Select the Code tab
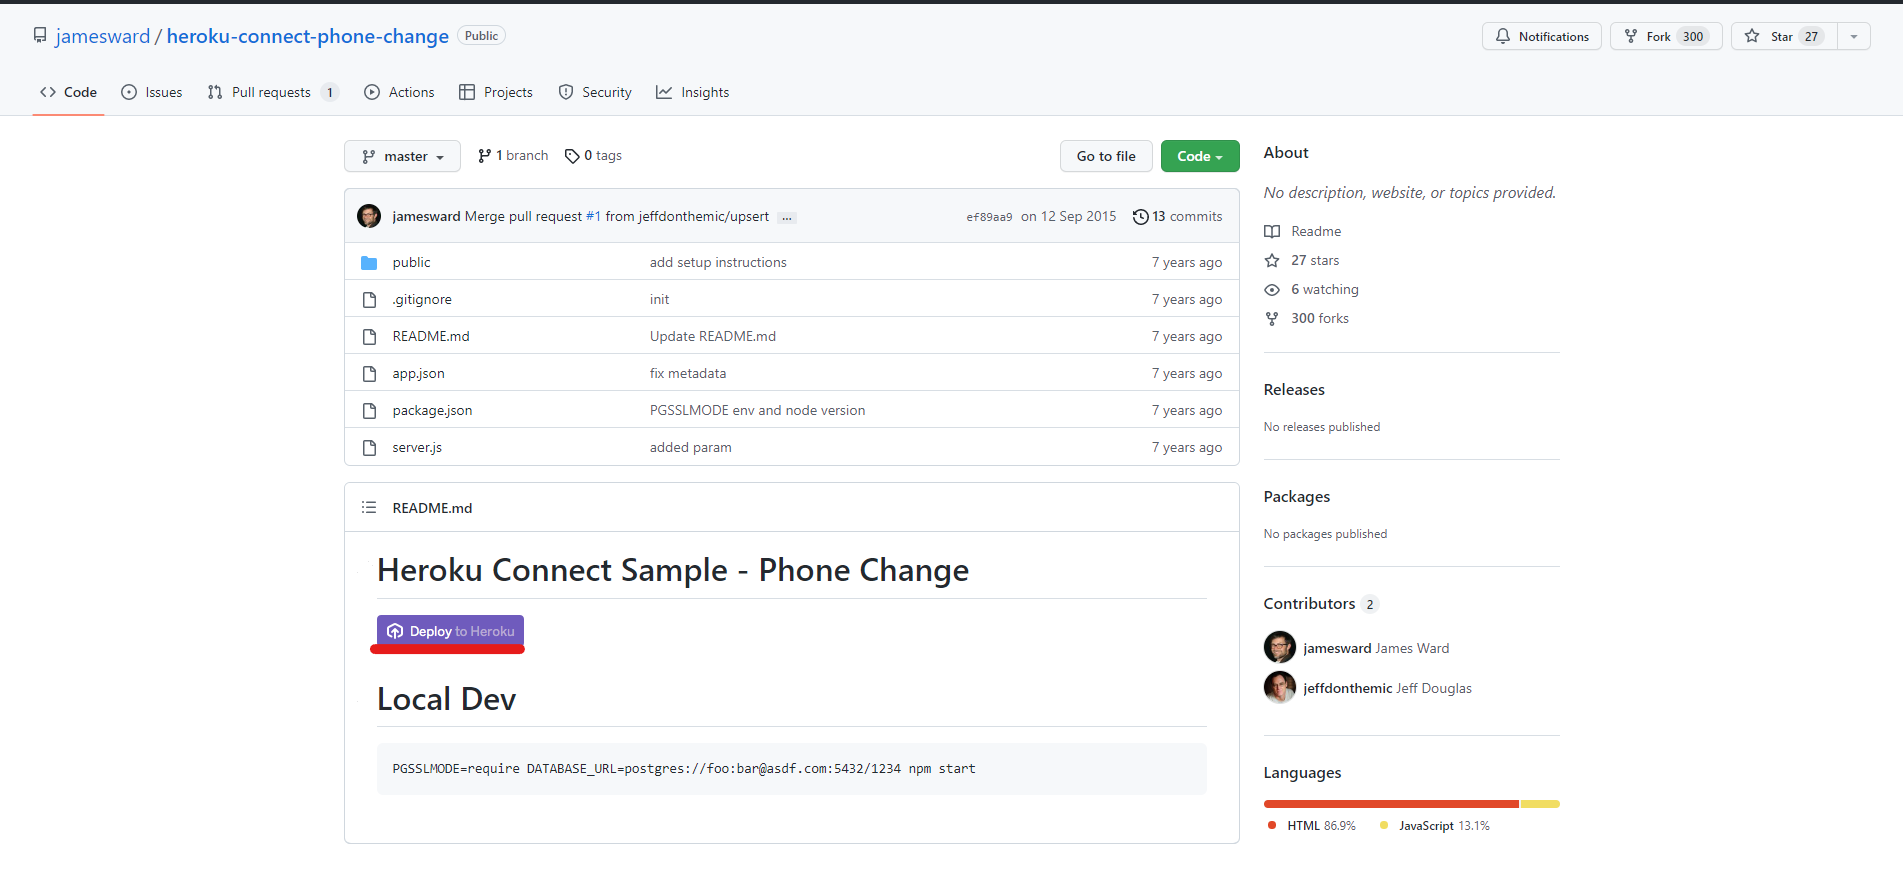 click(69, 92)
